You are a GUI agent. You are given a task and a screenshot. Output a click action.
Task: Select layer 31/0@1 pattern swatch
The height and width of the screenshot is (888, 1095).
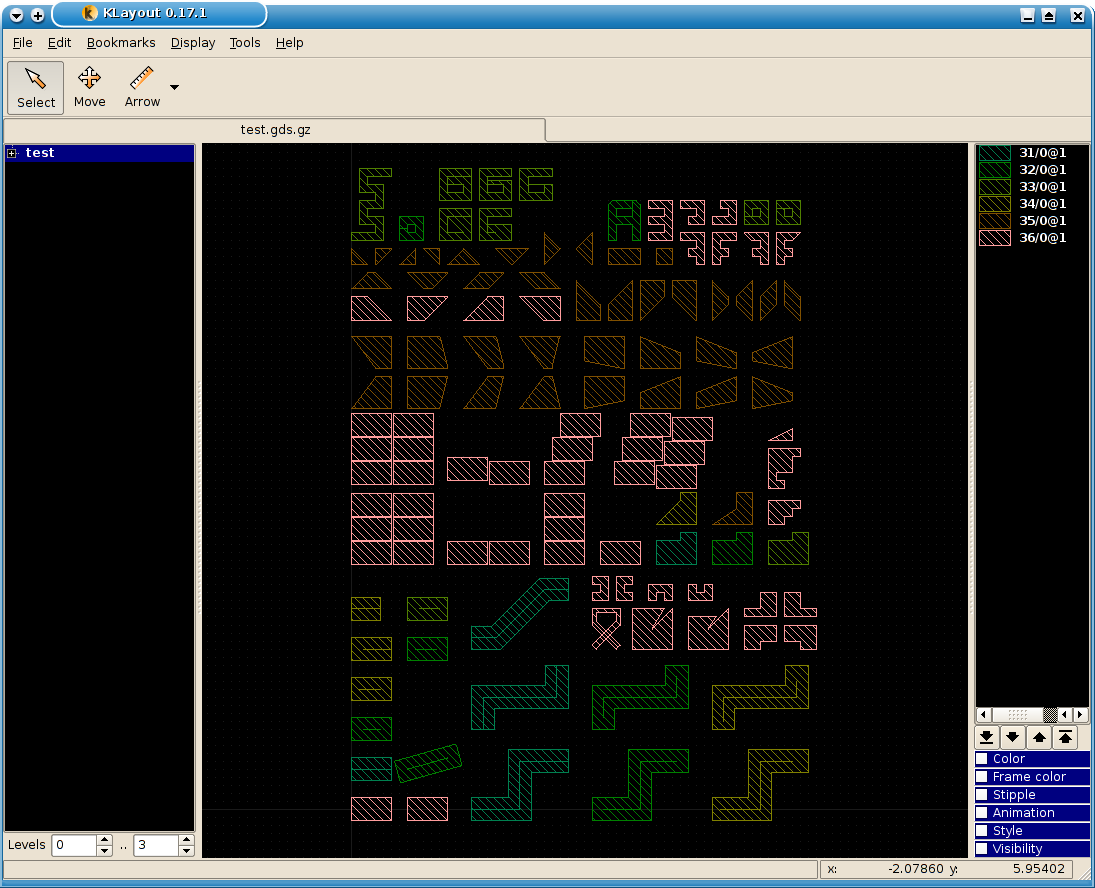tap(994, 153)
